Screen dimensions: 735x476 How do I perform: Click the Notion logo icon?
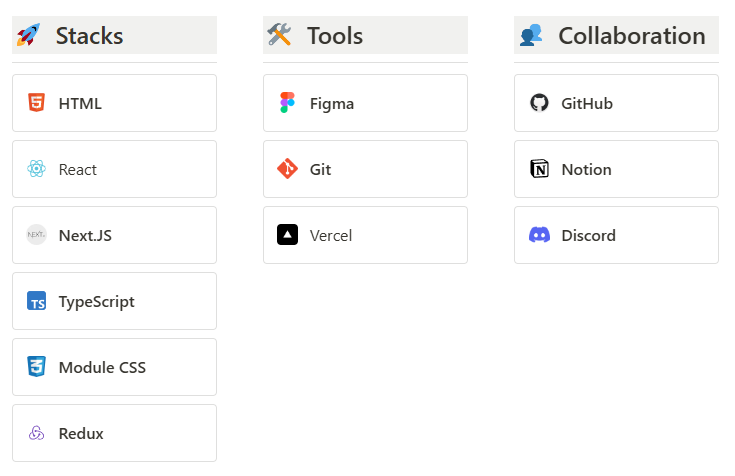pyautogui.click(x=539, y=169)
